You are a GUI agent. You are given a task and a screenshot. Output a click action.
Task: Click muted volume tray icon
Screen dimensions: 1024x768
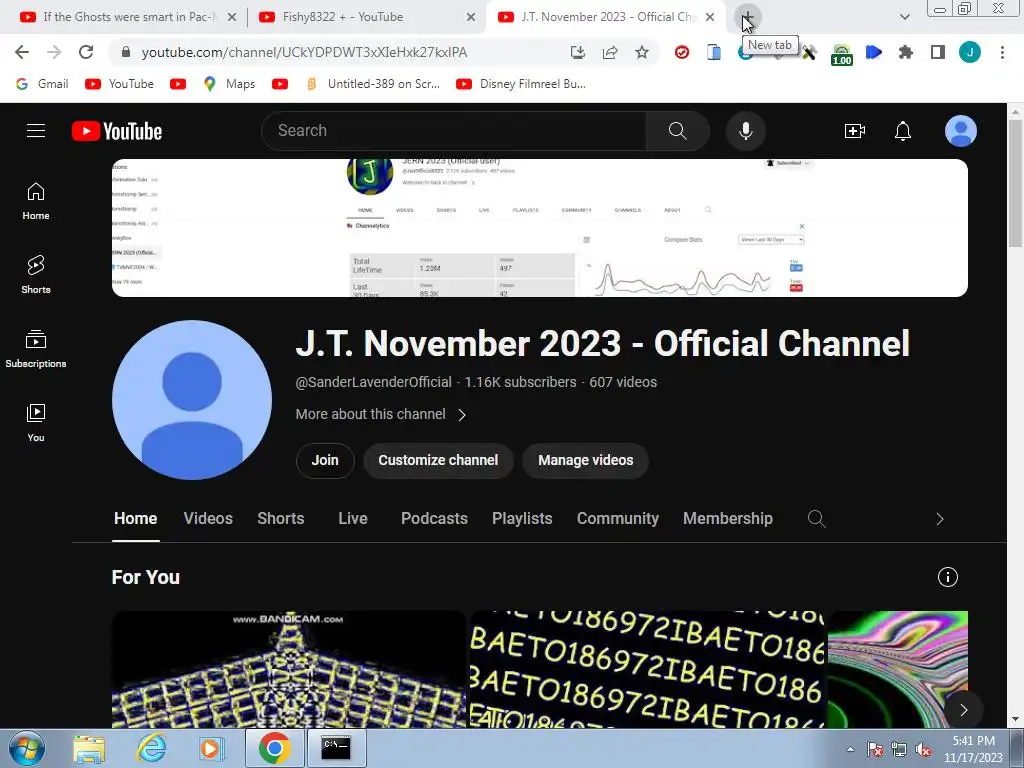point(923,749)
